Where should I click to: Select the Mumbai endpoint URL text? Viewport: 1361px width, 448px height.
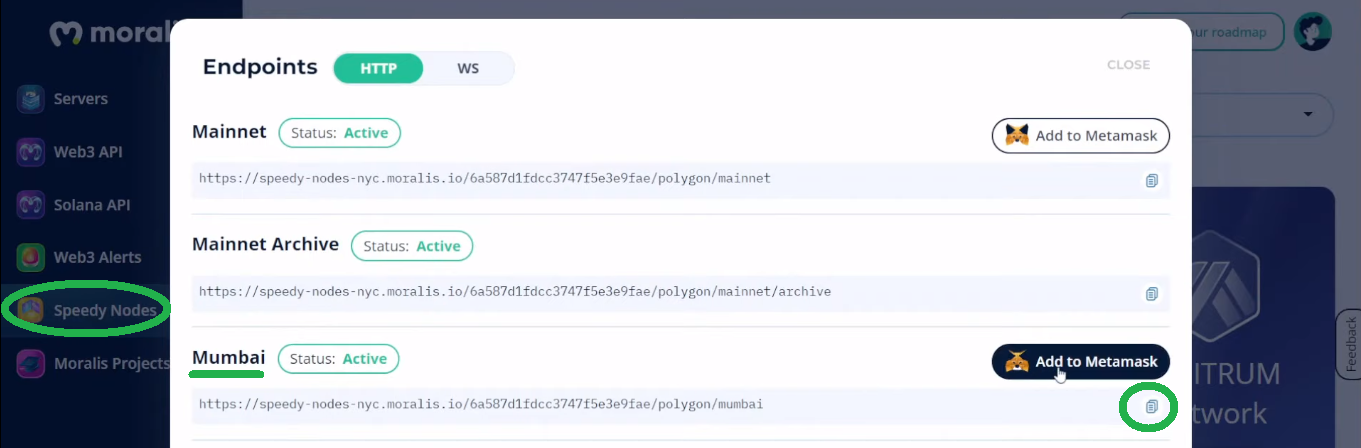coord(481,405)
